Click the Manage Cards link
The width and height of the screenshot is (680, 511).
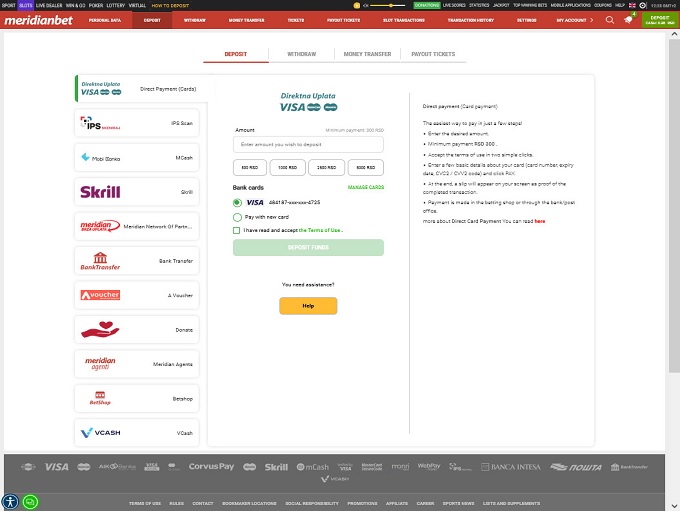point(365,187)
